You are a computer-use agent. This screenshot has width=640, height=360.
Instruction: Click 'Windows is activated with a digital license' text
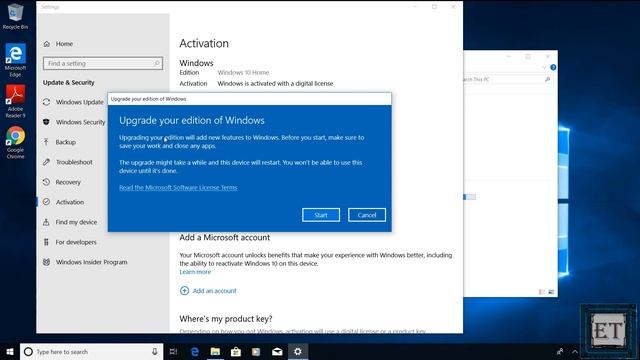(275, 84)
